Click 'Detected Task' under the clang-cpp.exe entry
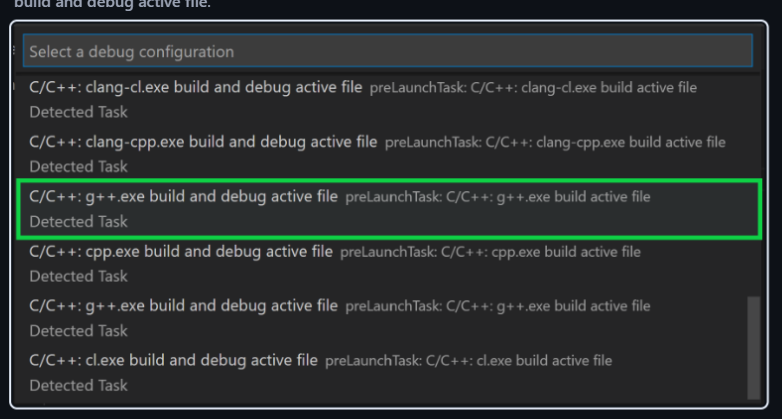782x419 pixels. point(79,166)
